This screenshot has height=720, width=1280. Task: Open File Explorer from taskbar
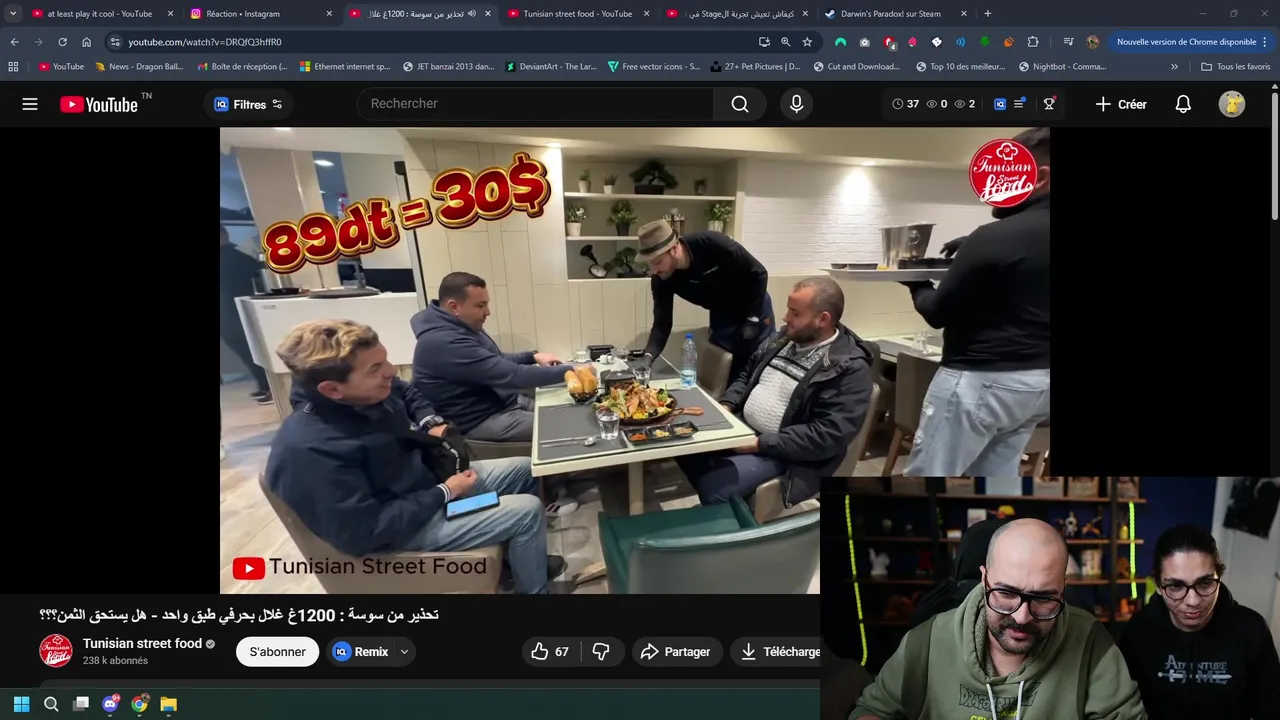(169, 704)
